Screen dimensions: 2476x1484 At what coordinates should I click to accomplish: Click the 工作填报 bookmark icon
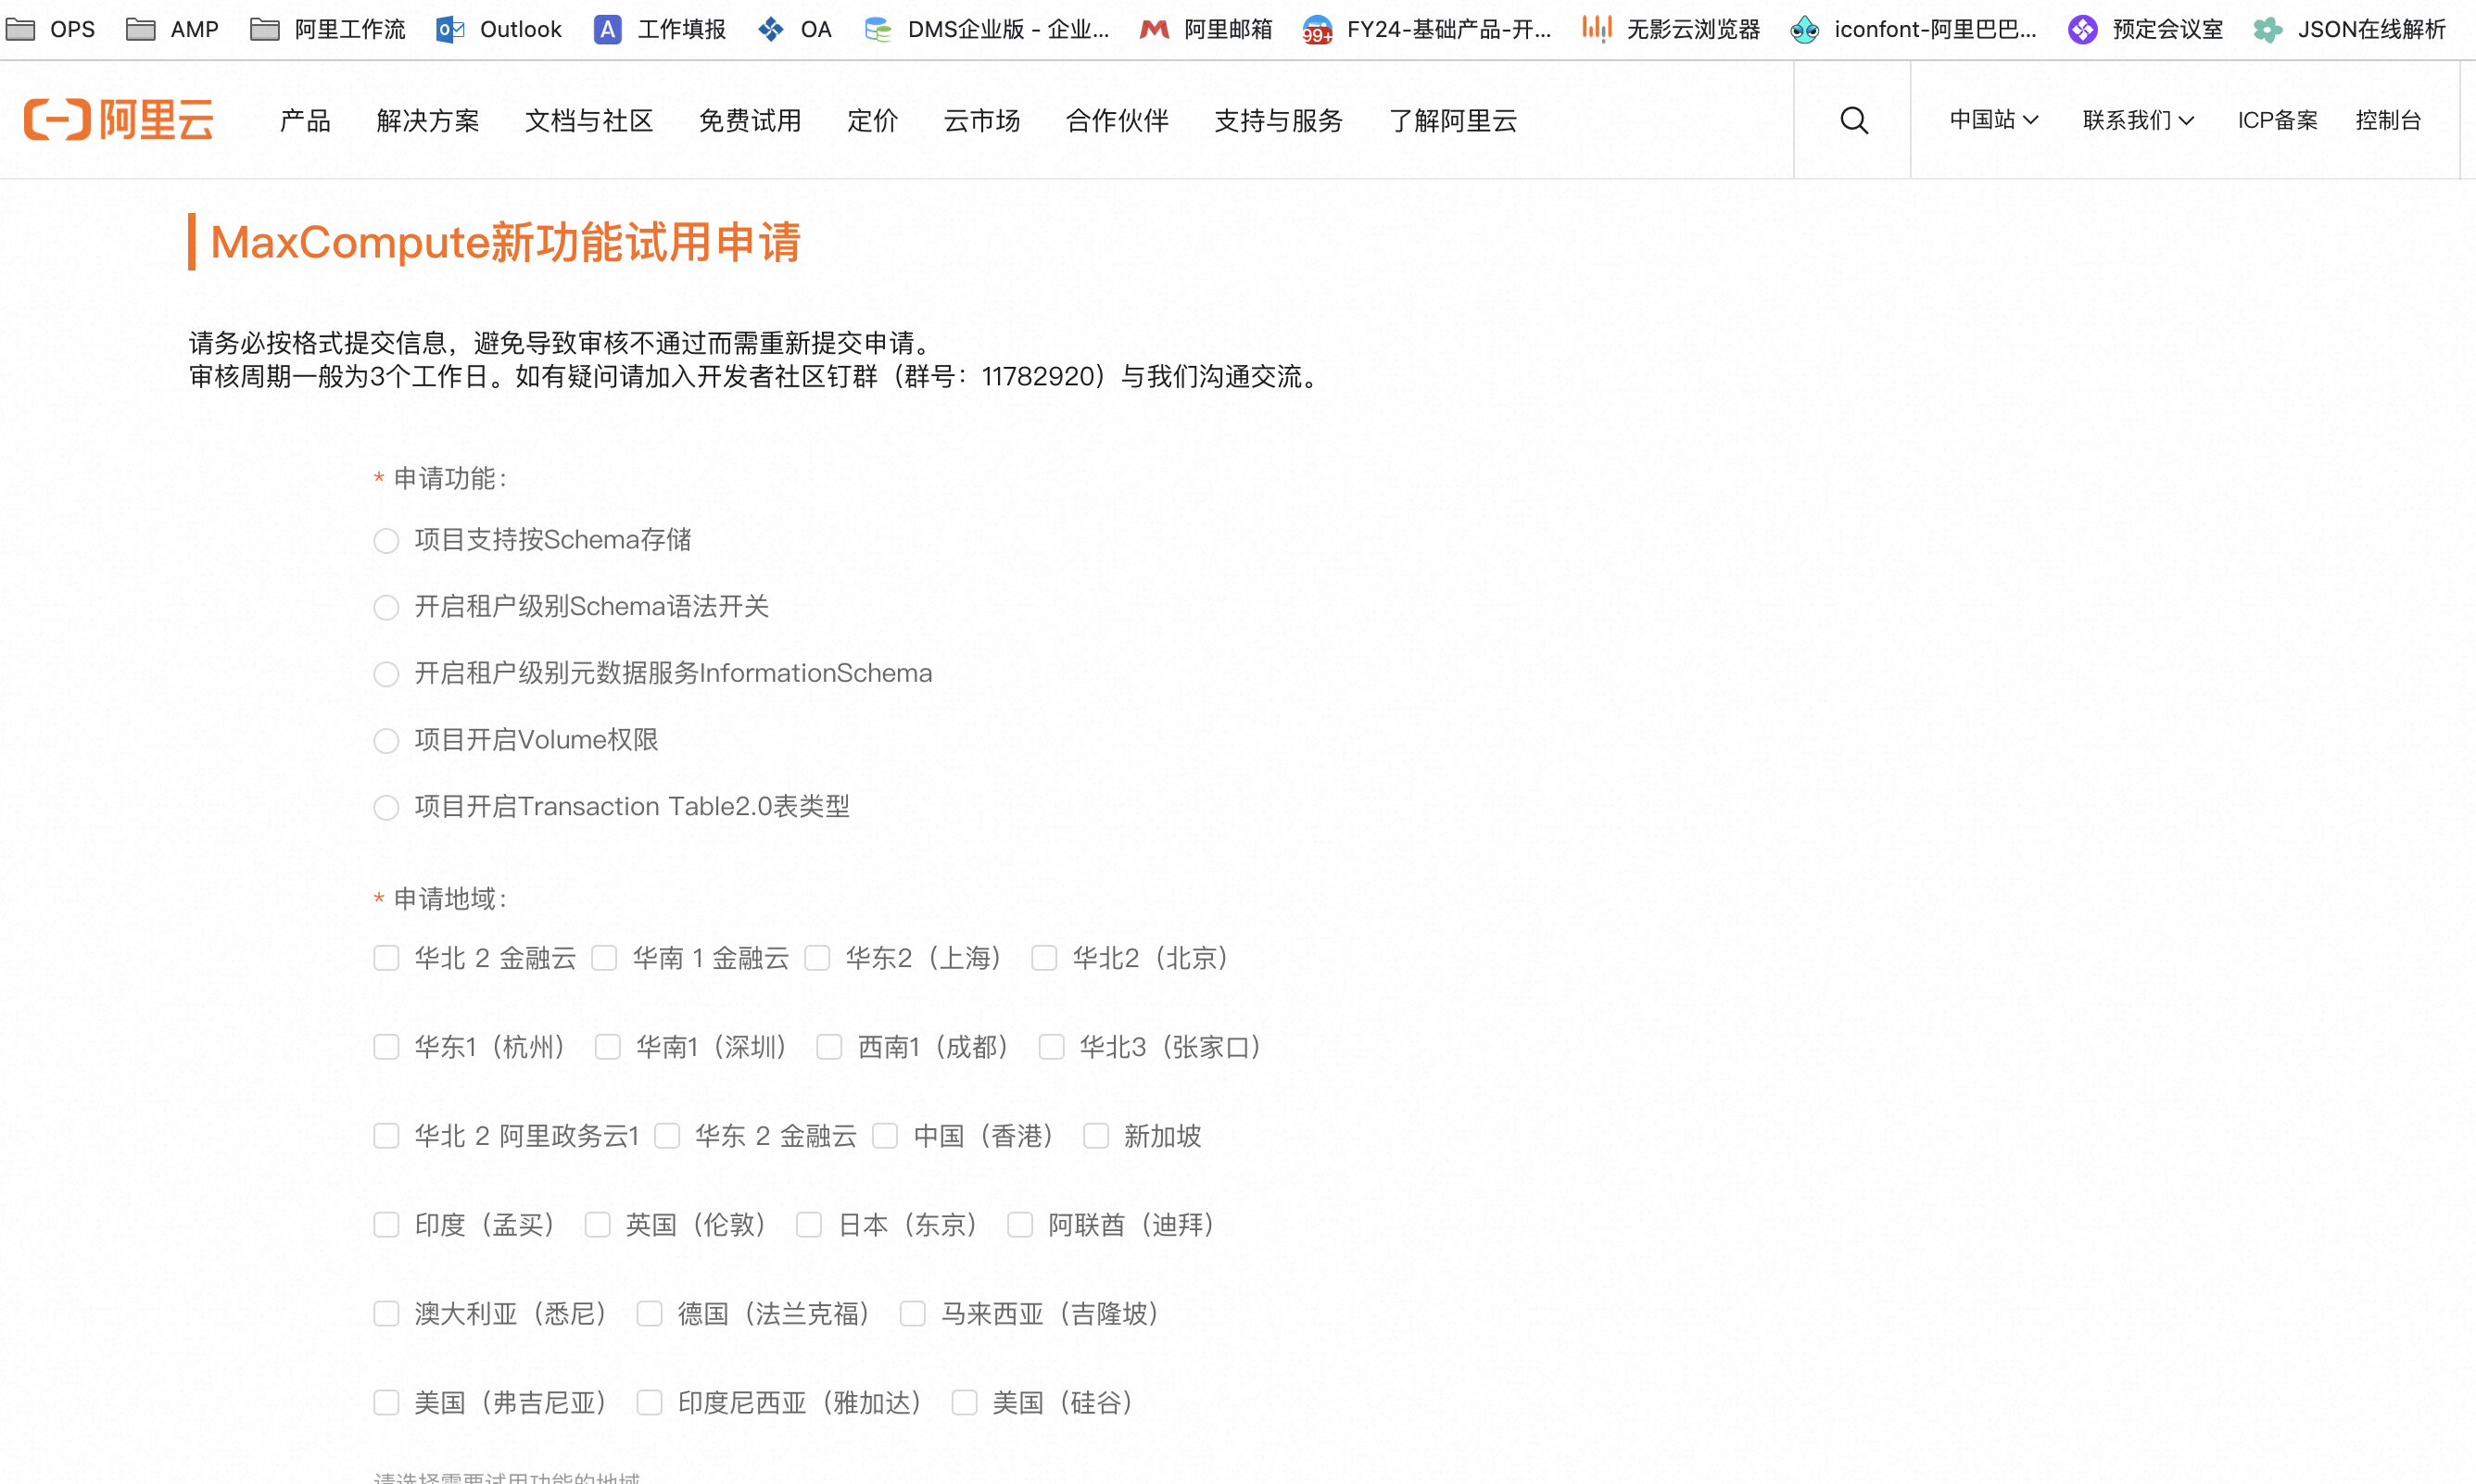608,29
